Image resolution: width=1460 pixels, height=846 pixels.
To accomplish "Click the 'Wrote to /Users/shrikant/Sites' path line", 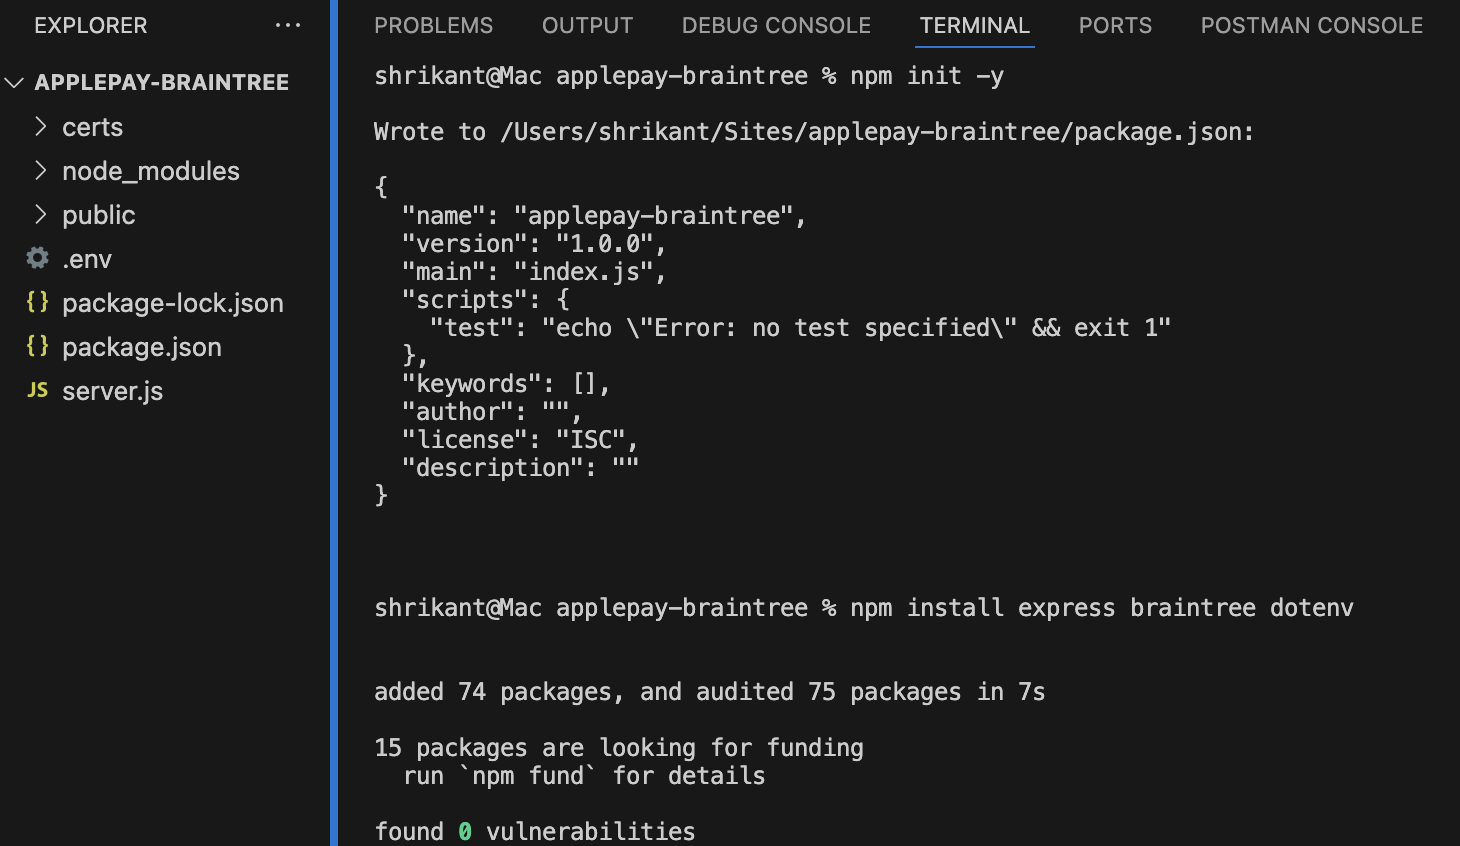I will point(814,132).
